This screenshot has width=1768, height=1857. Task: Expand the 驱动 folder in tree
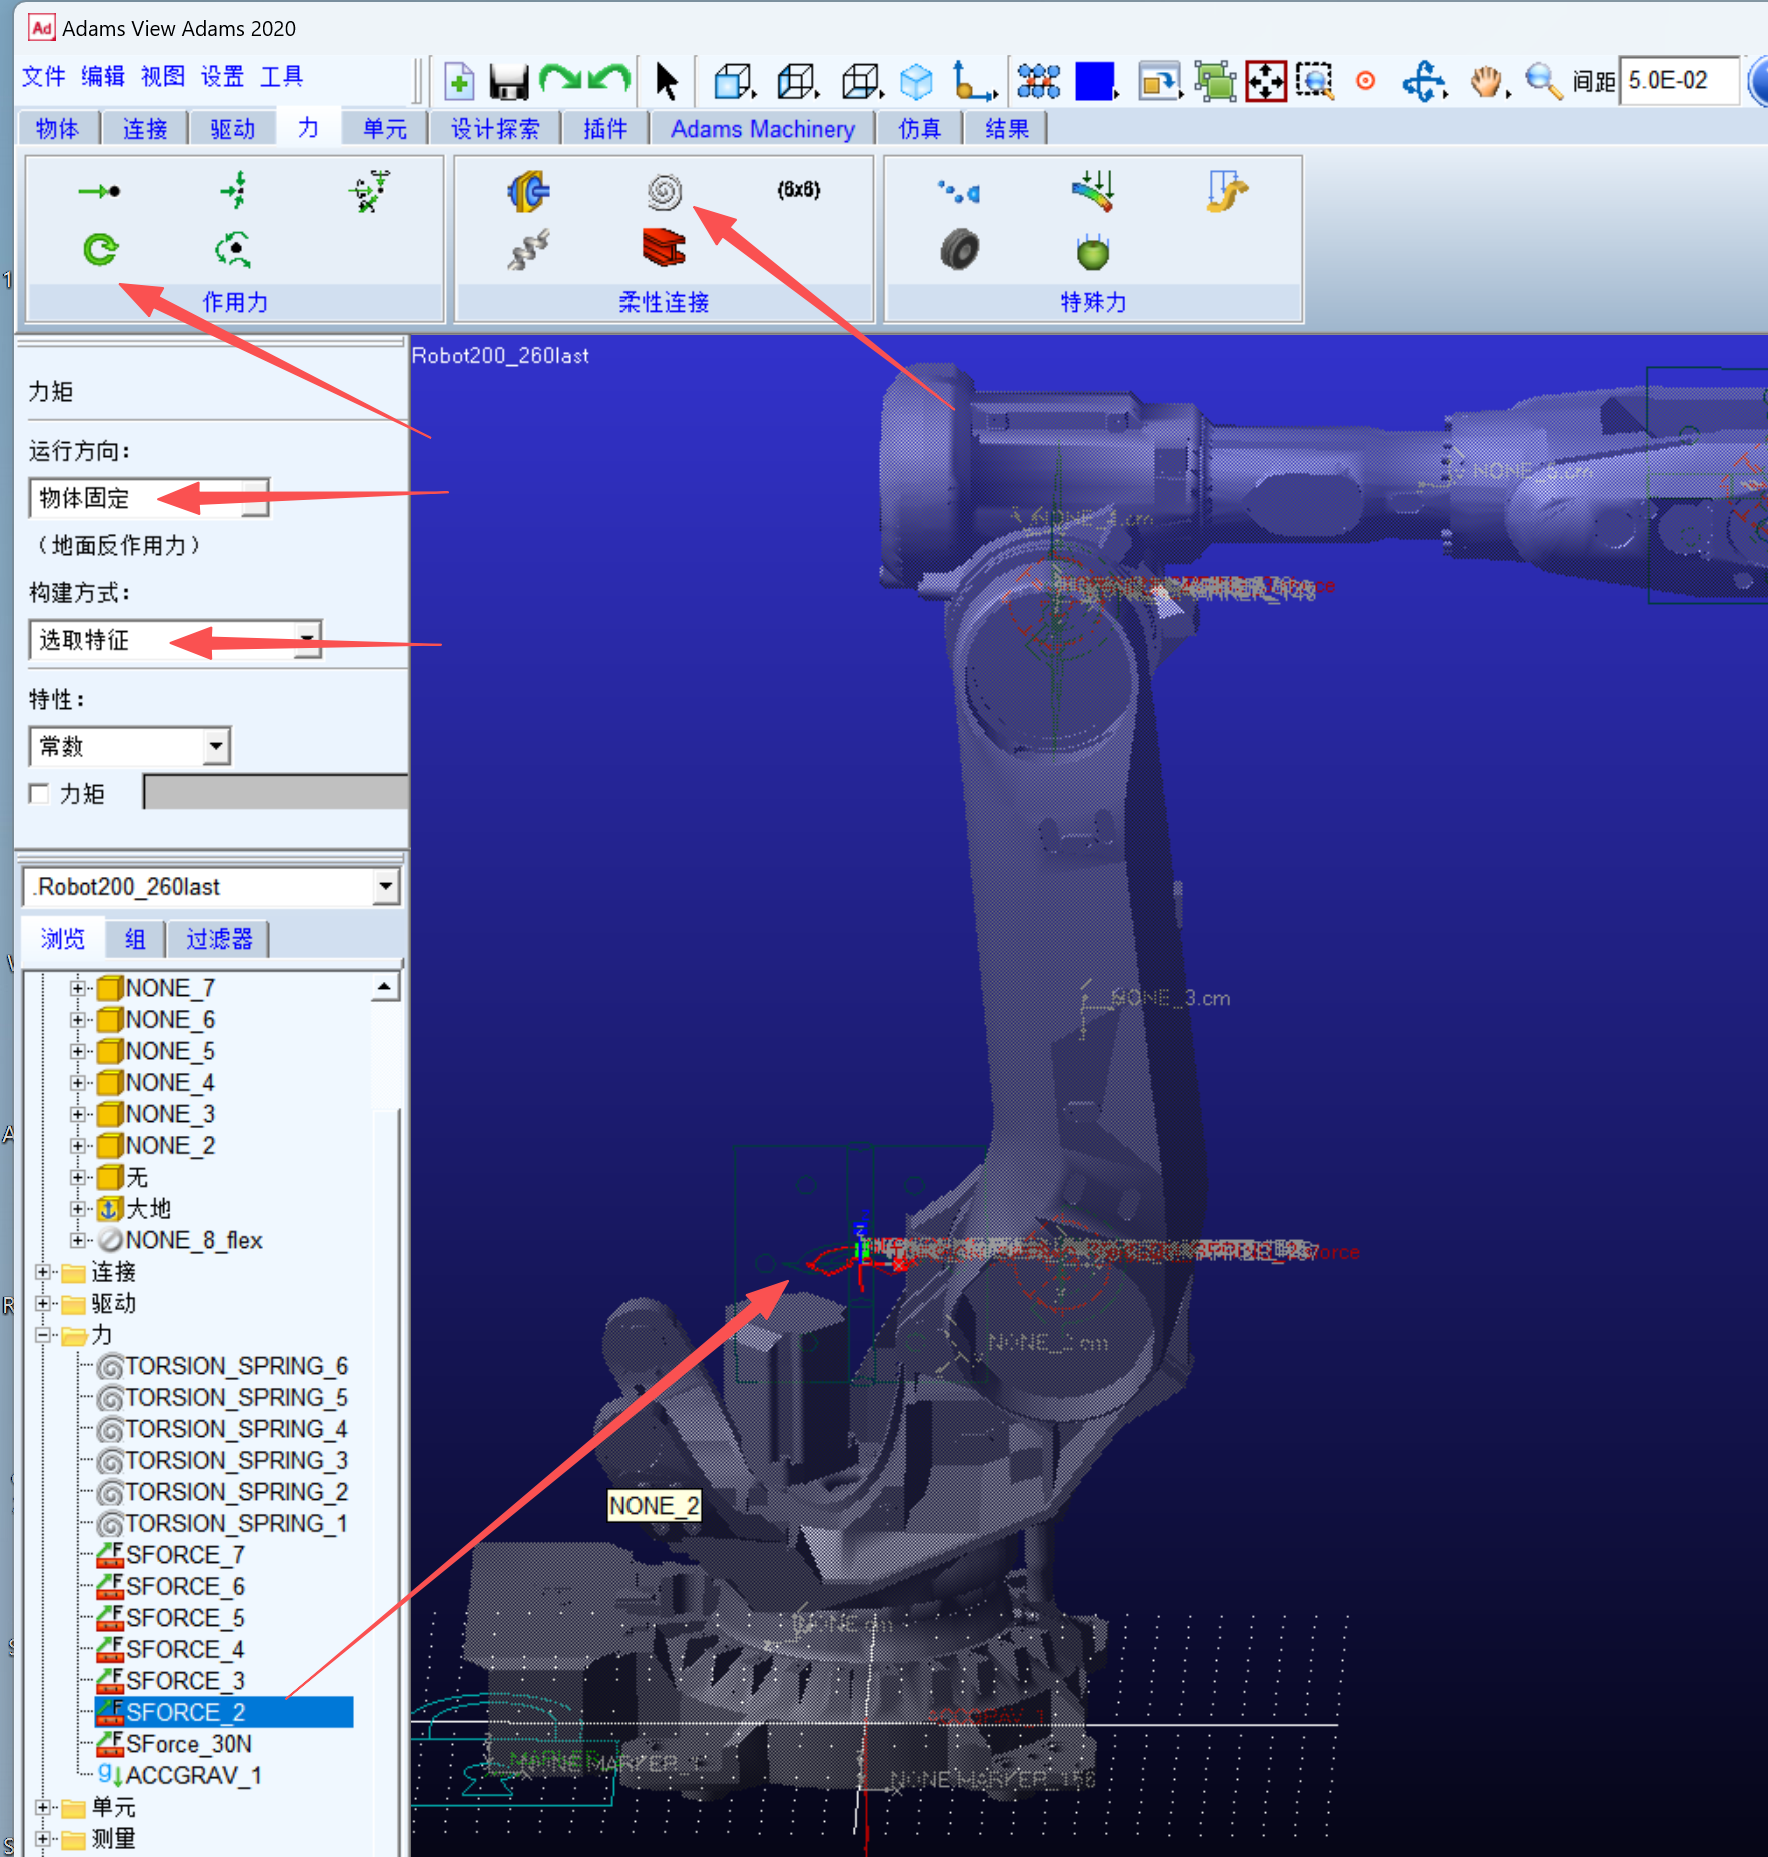[42, 1303]
